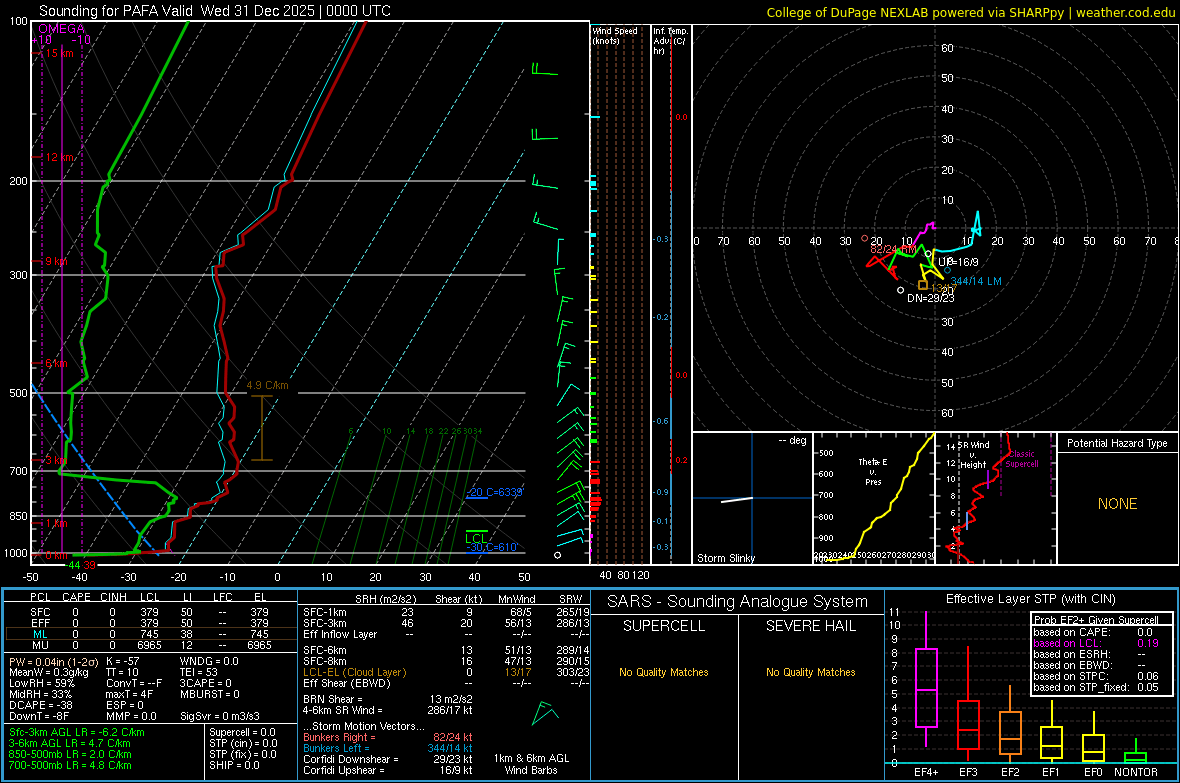Click the 'SFC-1km' shear row label
This screenshot has width=1180, height=783.
pos(324,612)
